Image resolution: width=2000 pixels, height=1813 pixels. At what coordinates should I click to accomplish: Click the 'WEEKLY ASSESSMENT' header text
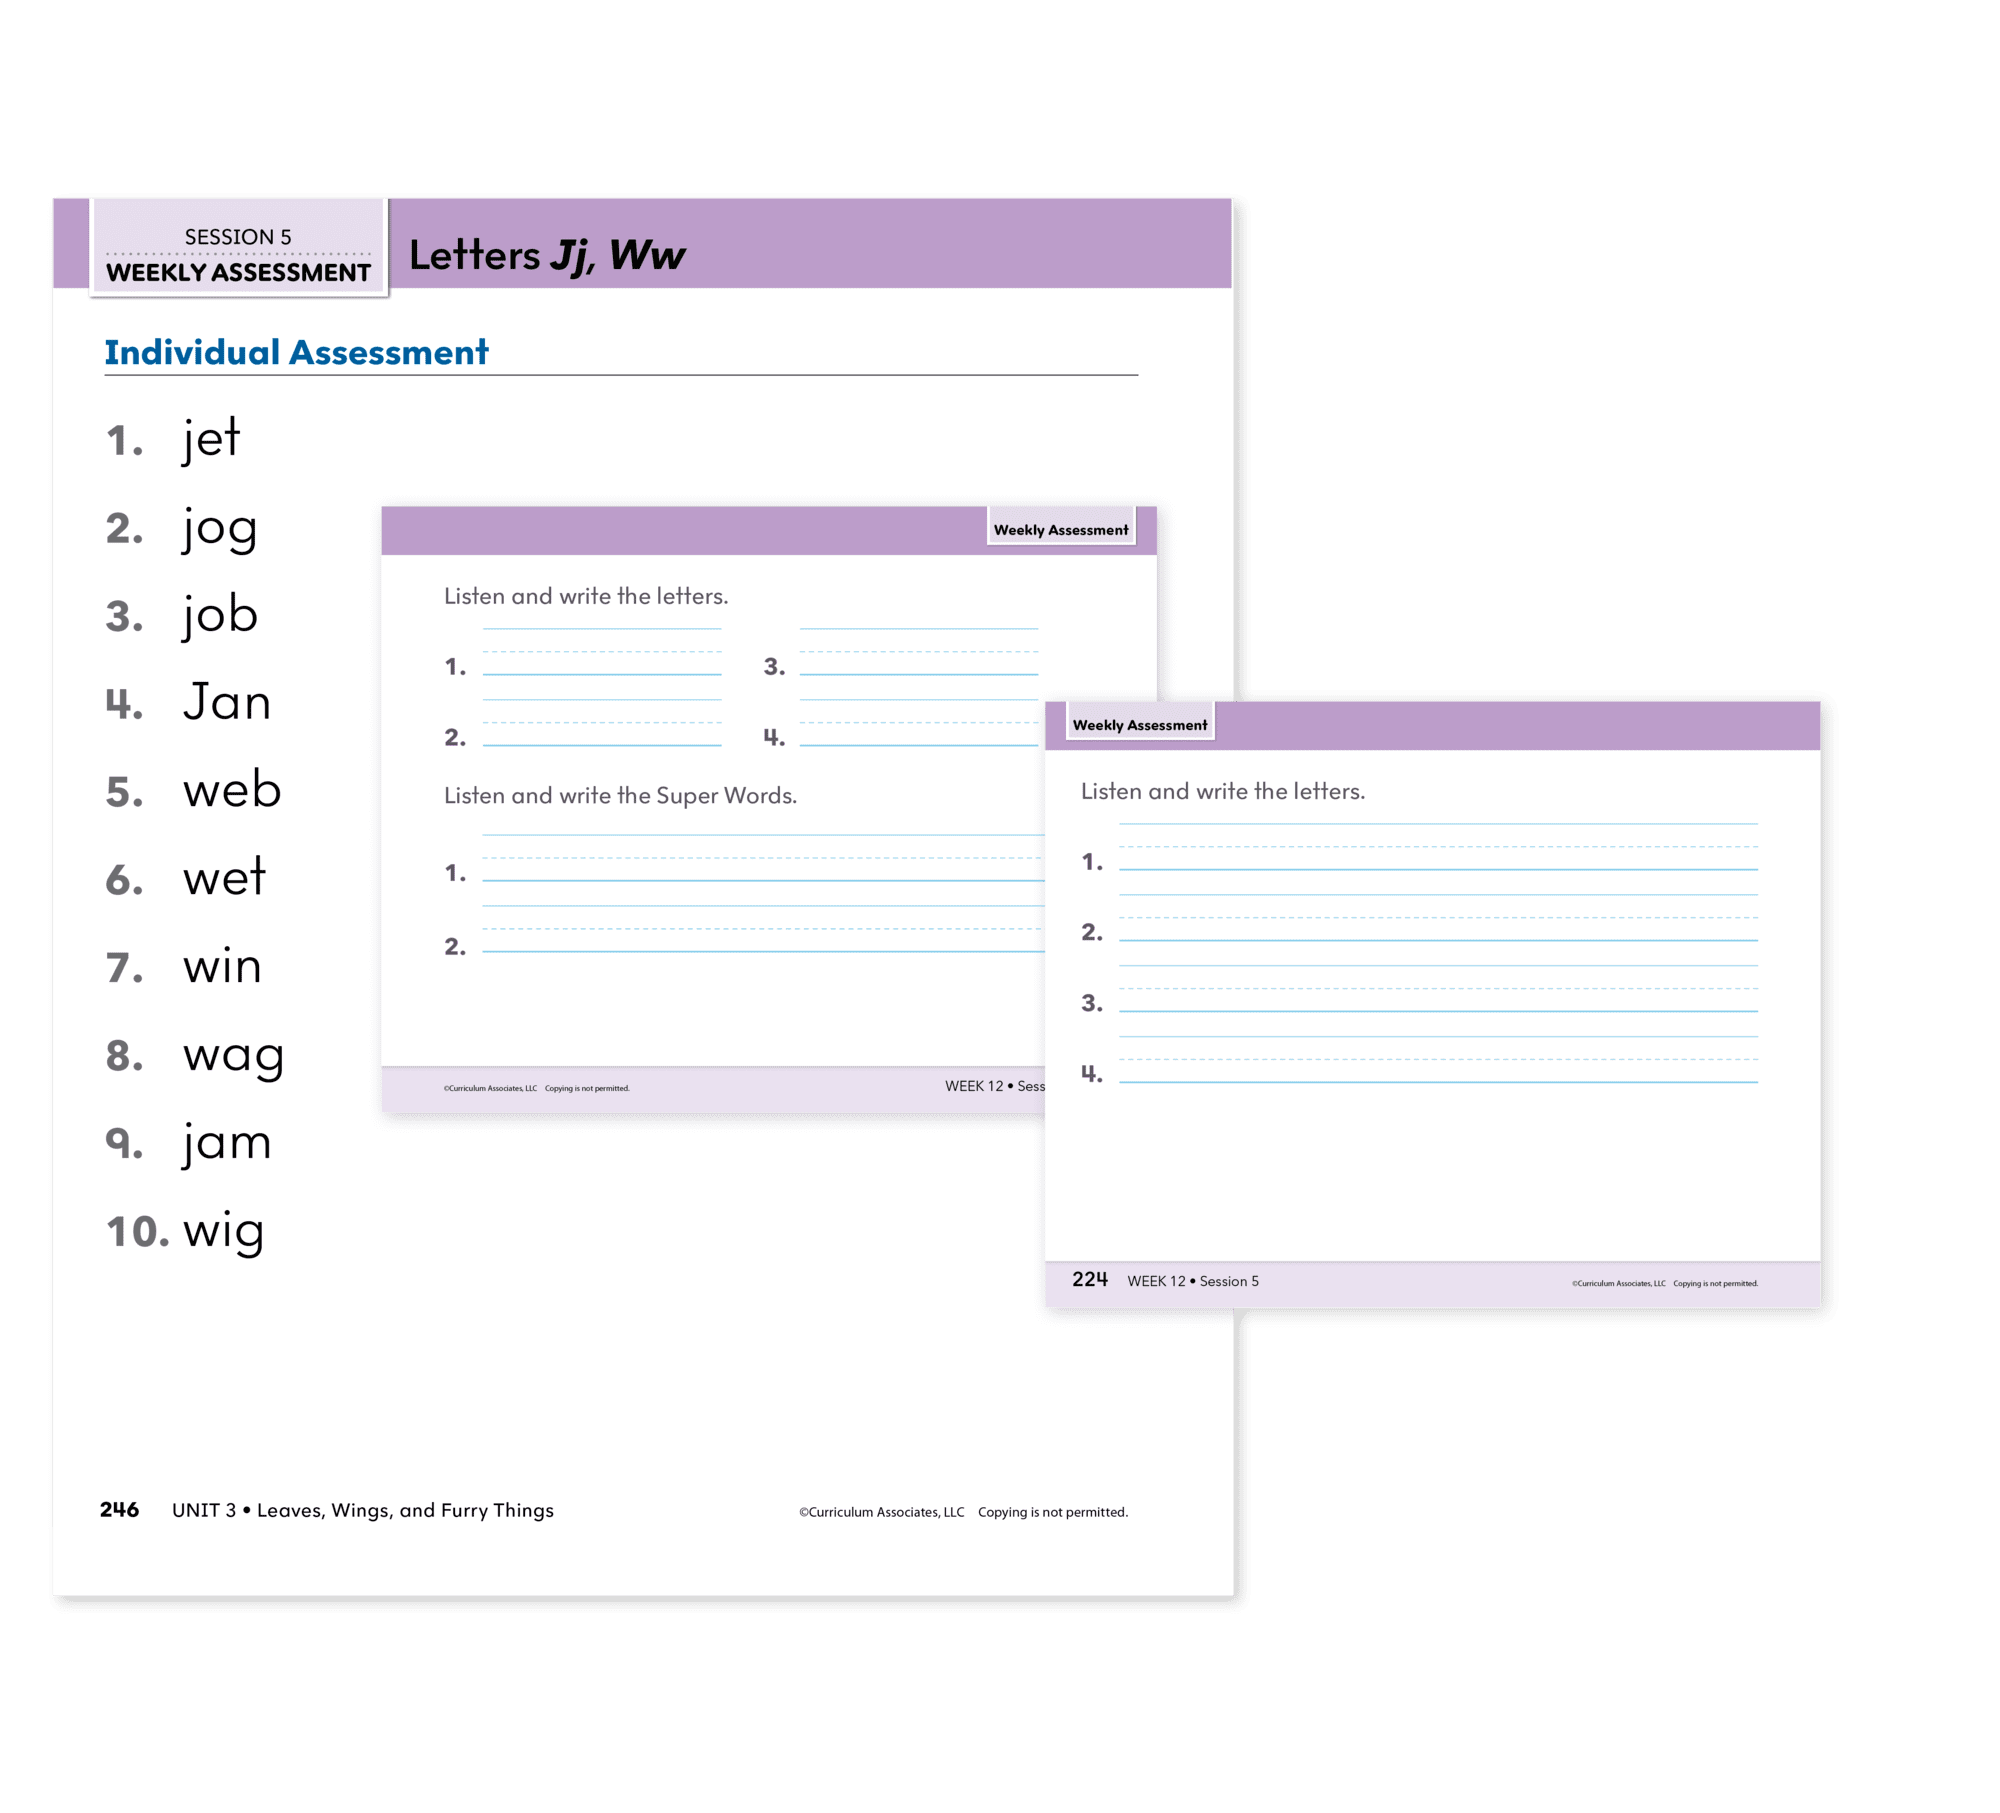point(238,272)
